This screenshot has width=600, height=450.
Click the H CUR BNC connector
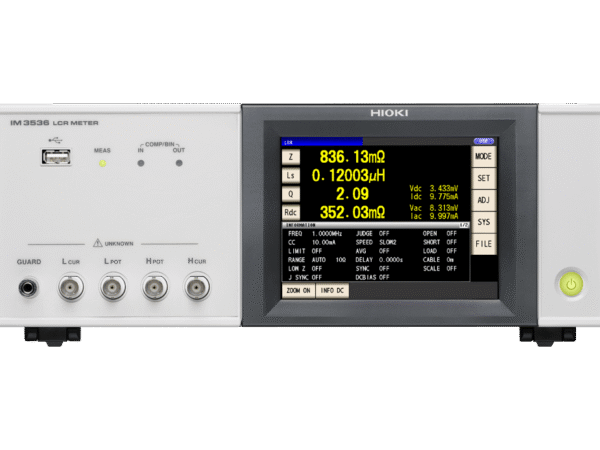coord(197,287)
